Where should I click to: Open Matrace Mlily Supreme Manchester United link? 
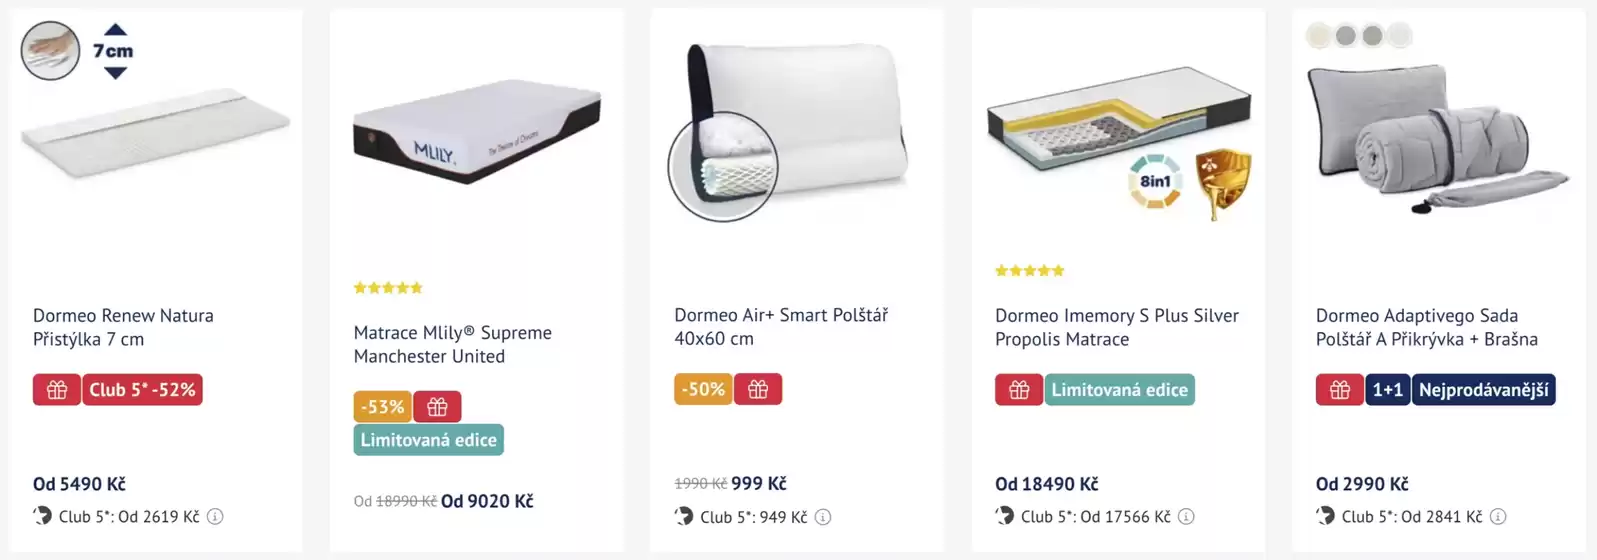(452, 344)
